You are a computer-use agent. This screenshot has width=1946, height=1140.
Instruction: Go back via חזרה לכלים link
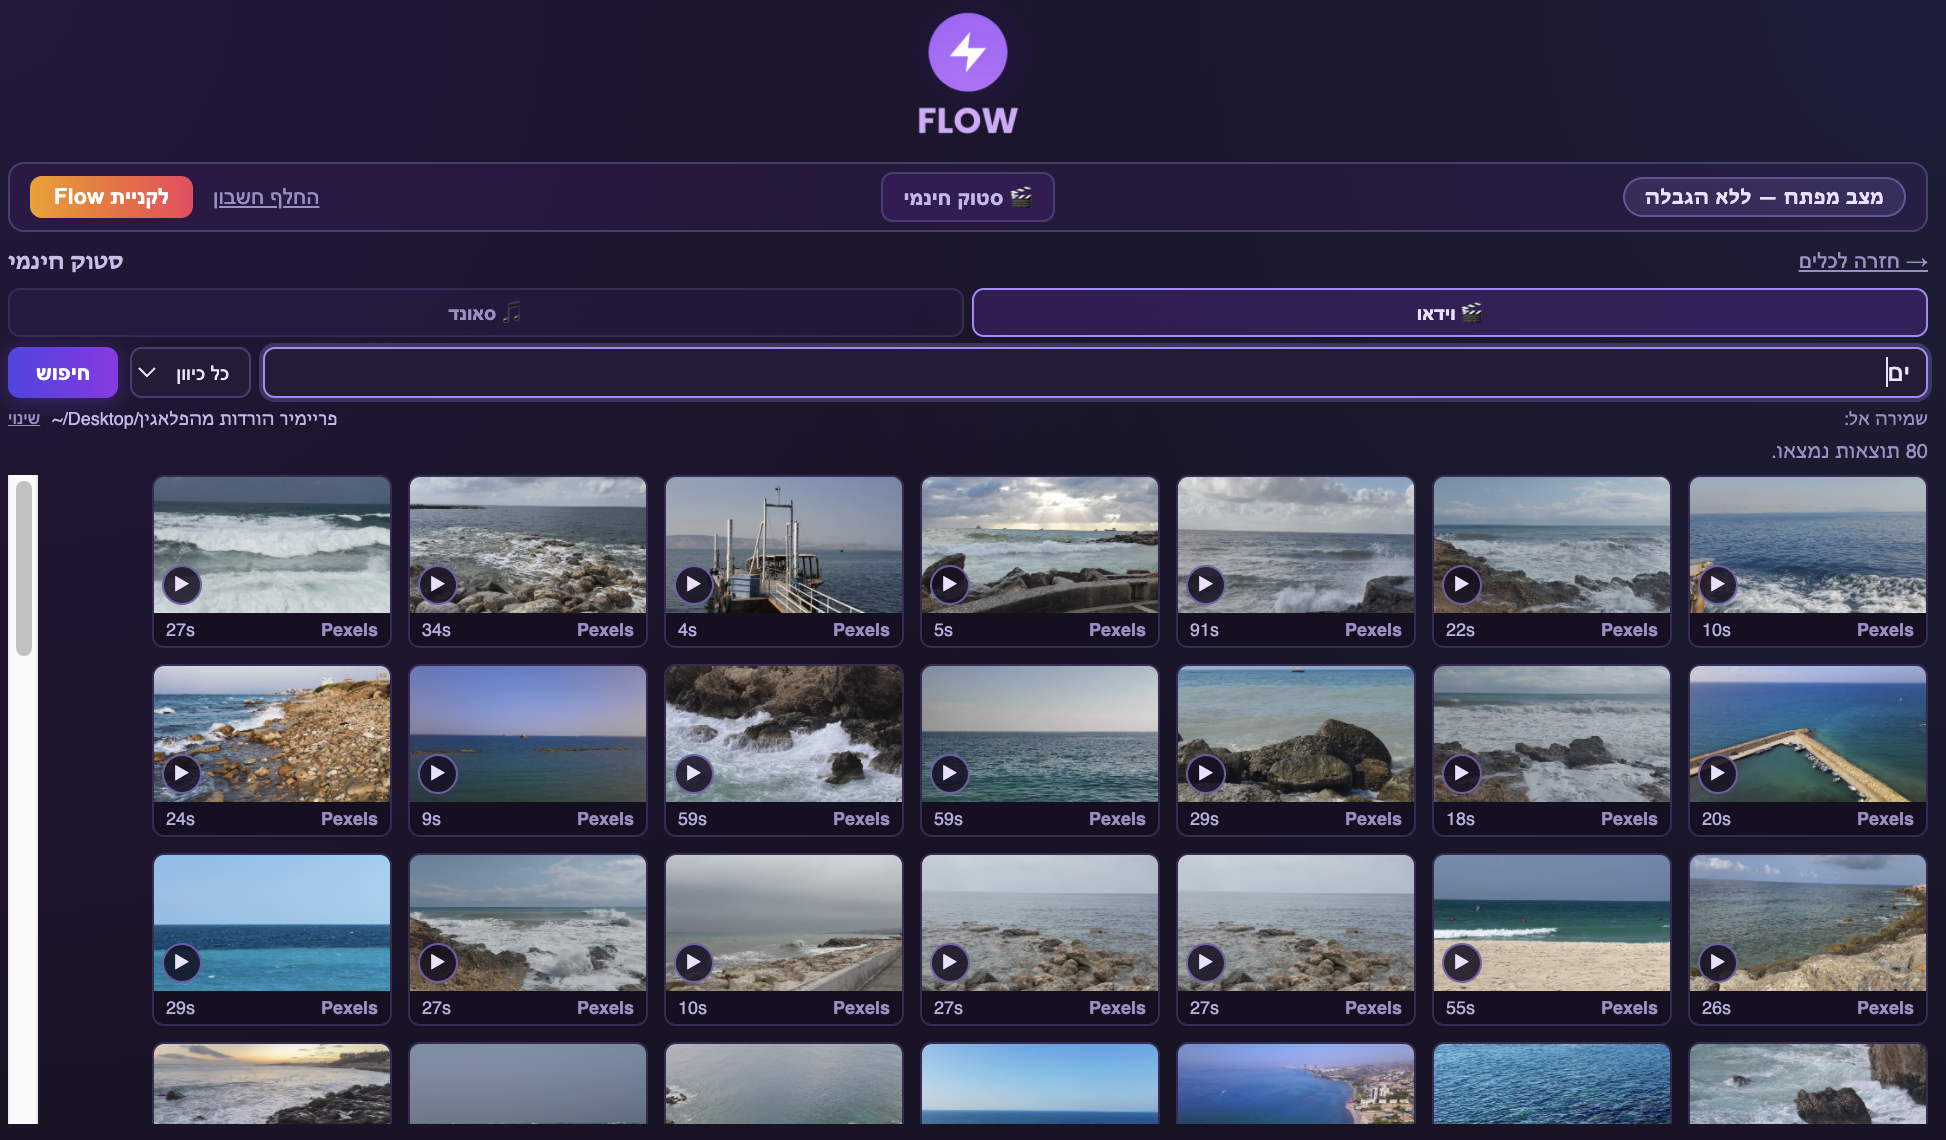tap(1863, 261)
